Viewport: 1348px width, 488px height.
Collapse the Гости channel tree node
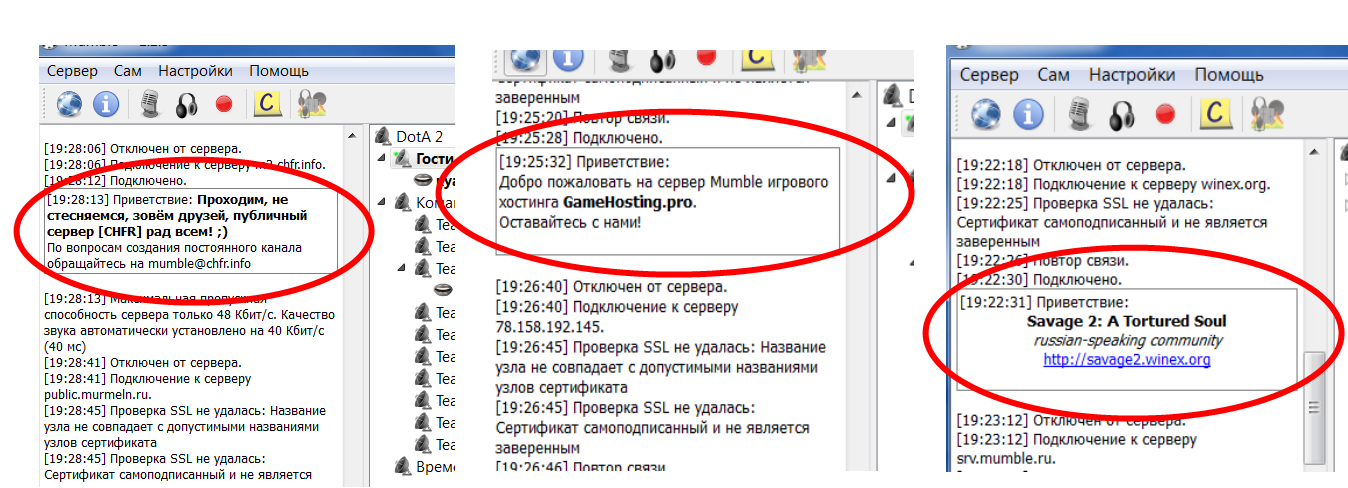coord(382,159)
